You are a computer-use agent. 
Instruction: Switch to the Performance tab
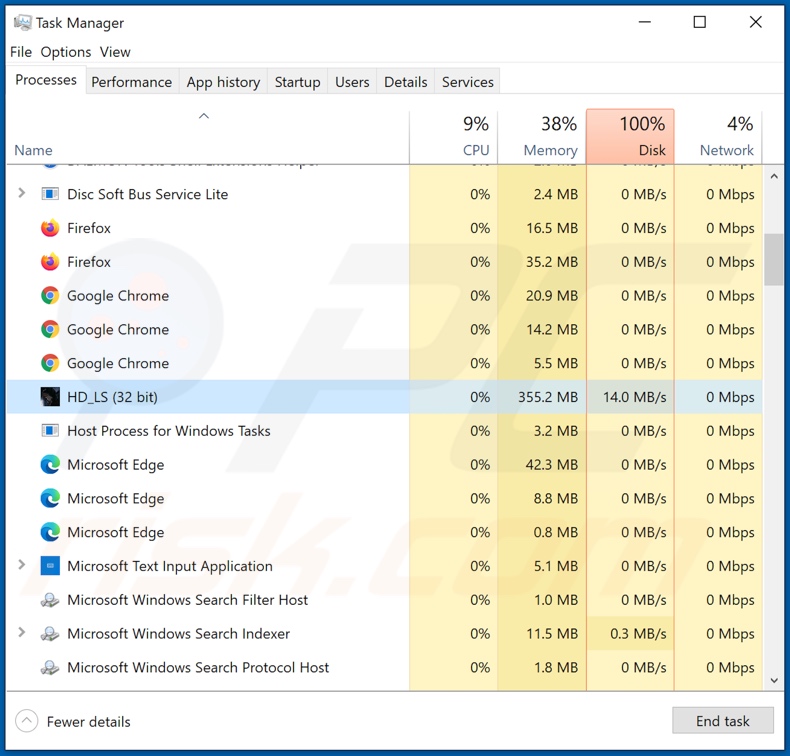click(x=131, y=82)
